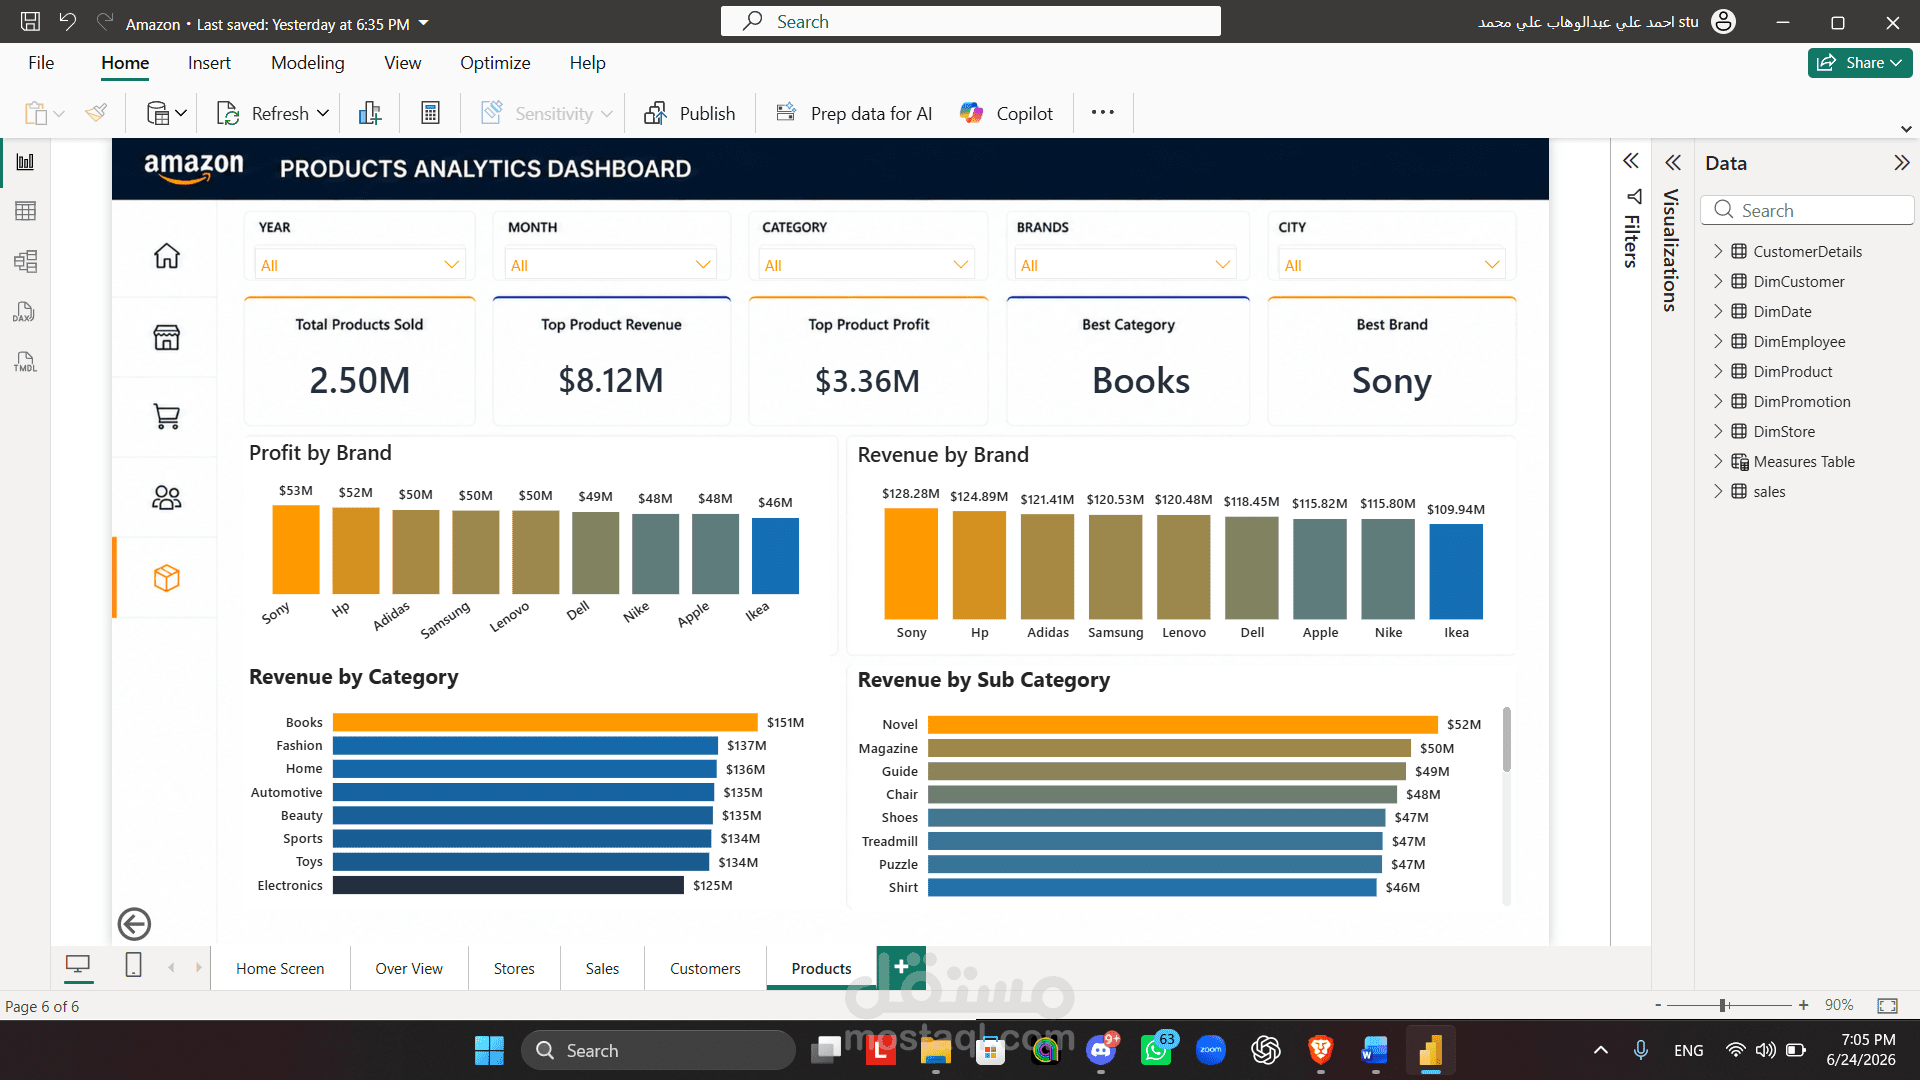Viewport: 1920px width, 1080px height.
Task: Open the Modeling ribbon tab
Action: tap(307, 63)
